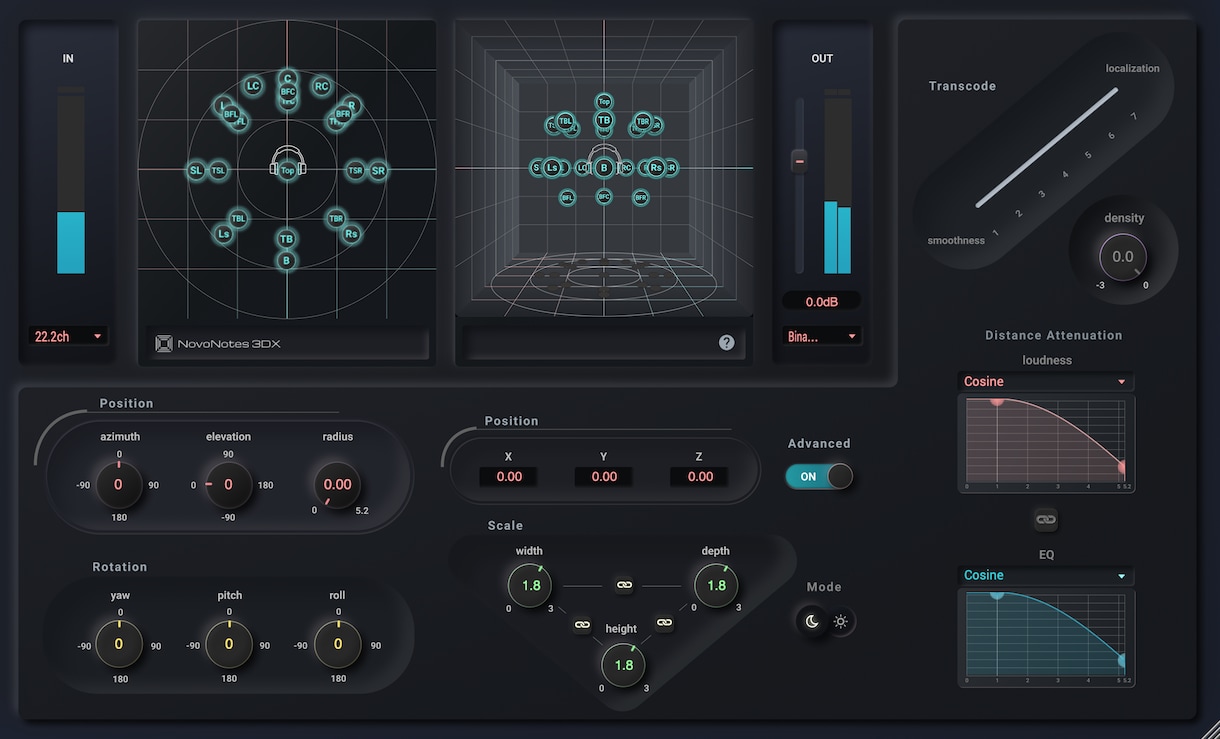Open the Bina... output format dropdown
This screenshot has height=739, width=1220.
[823, 336]
